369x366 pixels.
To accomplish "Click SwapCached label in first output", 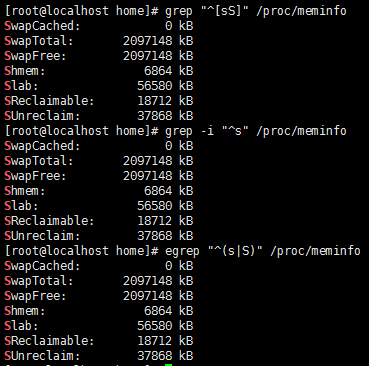I will (42, 26).
